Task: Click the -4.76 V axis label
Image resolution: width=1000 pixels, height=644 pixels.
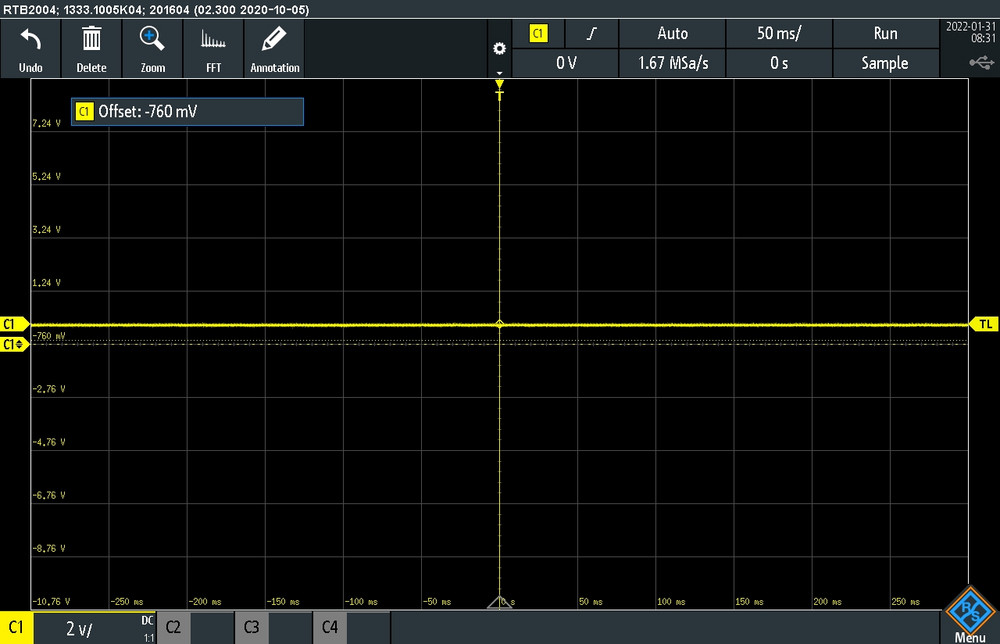Action: pyautogui.click(x=48, y=442)
